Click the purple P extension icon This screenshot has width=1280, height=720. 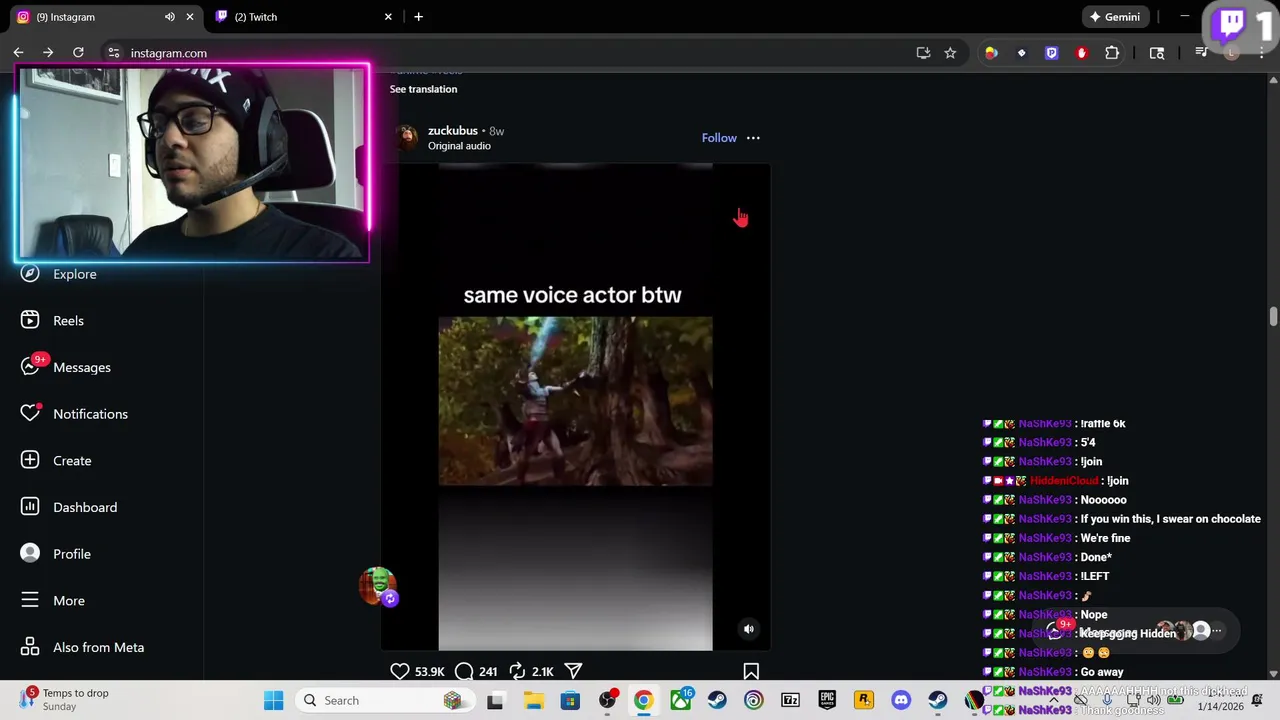[1051, 53]
